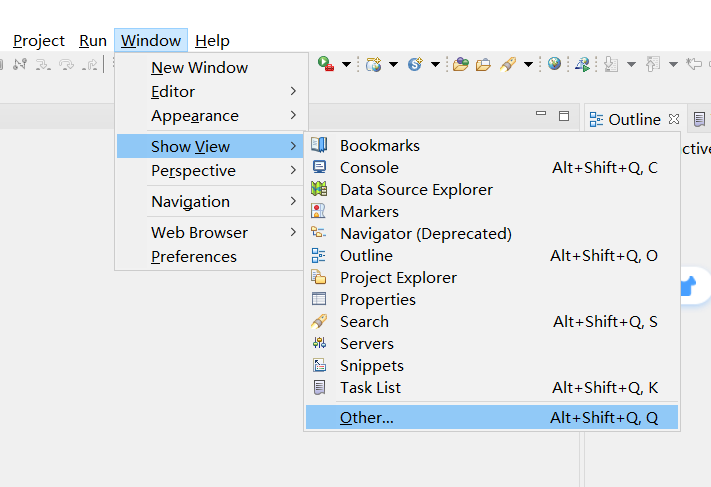
Task: Click the Open Task folder icon
Action: pos(483,65)
